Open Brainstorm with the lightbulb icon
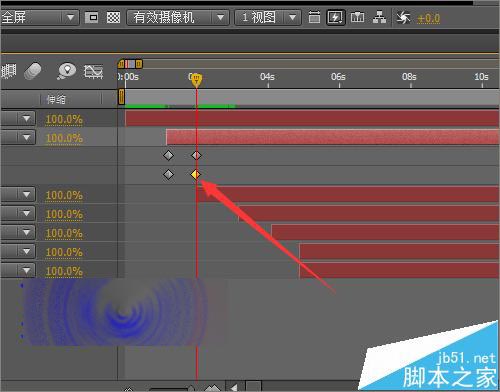The image size is (500, 392). click(x=66, y=71)
